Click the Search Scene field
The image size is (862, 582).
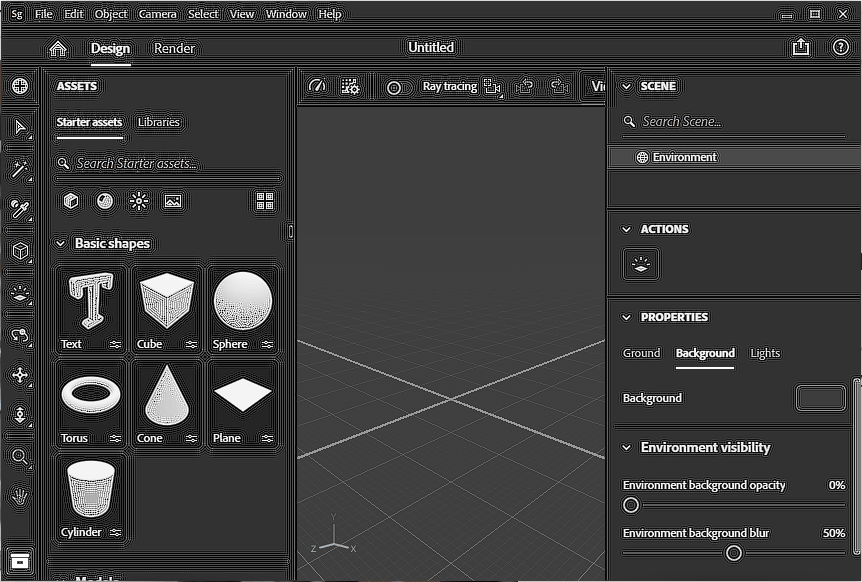click(733, 121)
